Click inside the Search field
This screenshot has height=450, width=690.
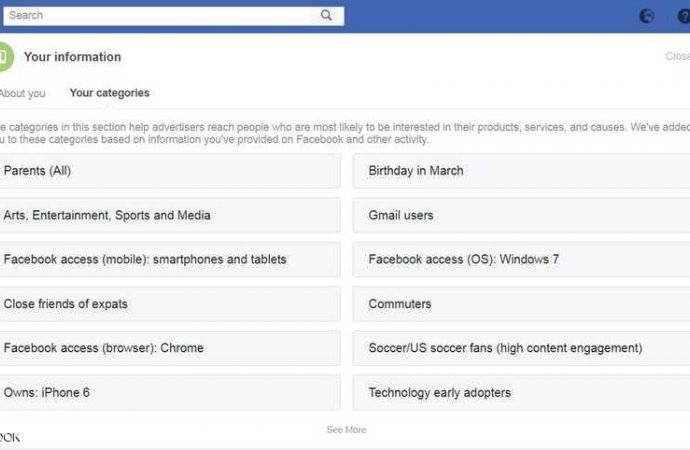click(160, 16)
